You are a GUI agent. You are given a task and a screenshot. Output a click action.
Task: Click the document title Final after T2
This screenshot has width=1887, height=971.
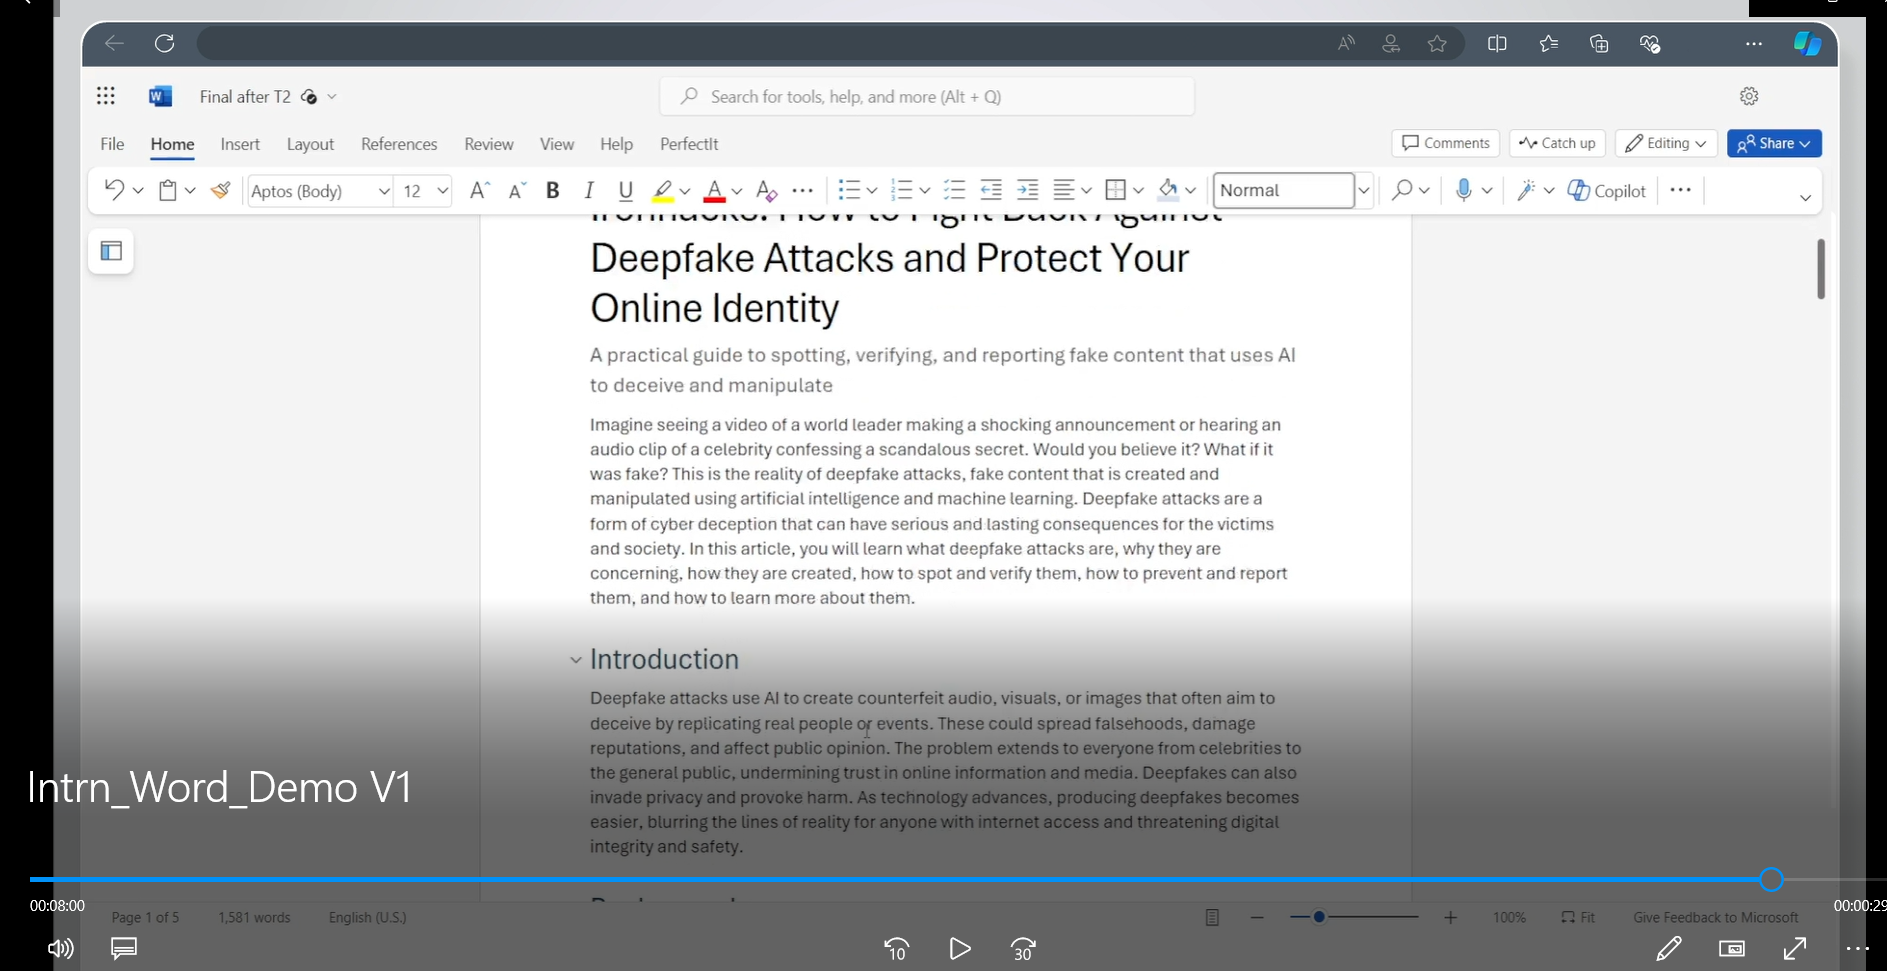coord(245,97)
